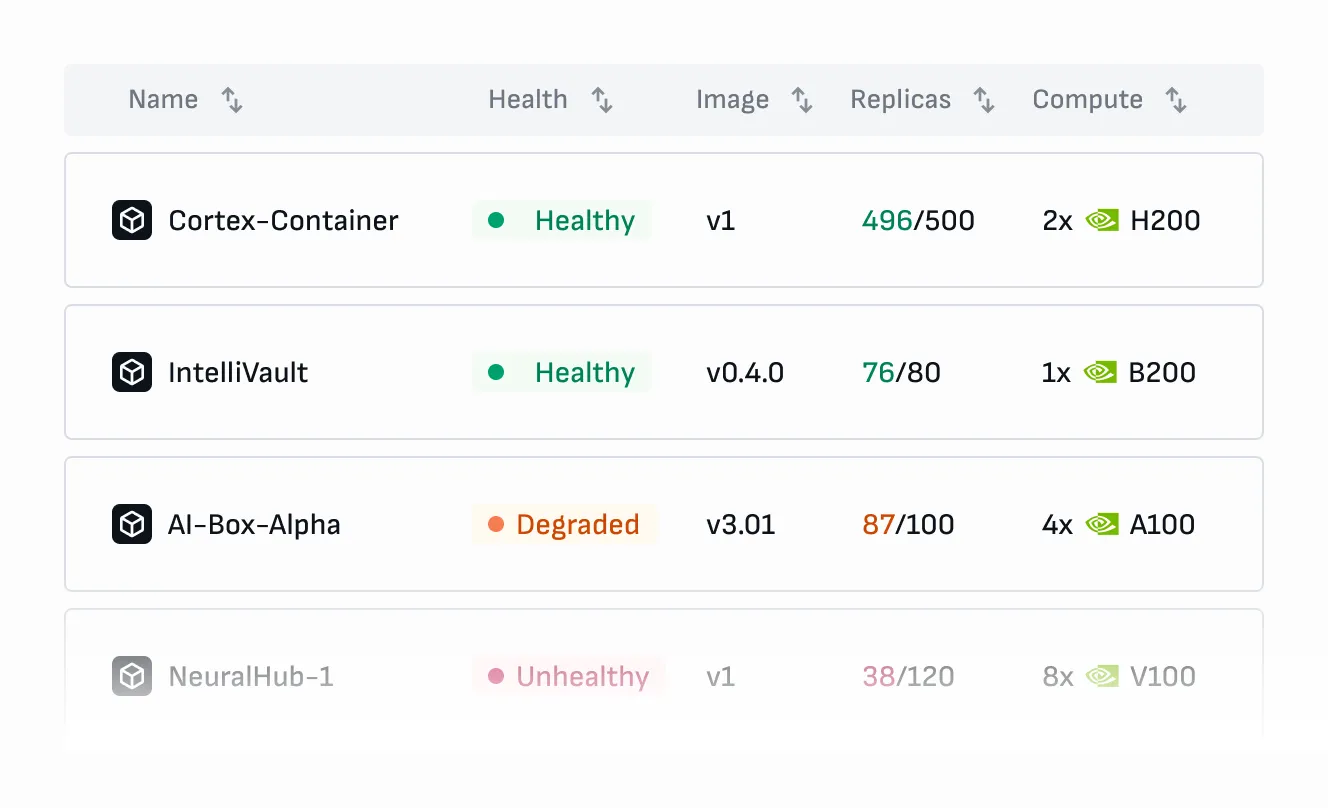Viewport: 1328px width, 808px height.
Task: Toggle sort order on Compute column
Action: (1176, 100)
